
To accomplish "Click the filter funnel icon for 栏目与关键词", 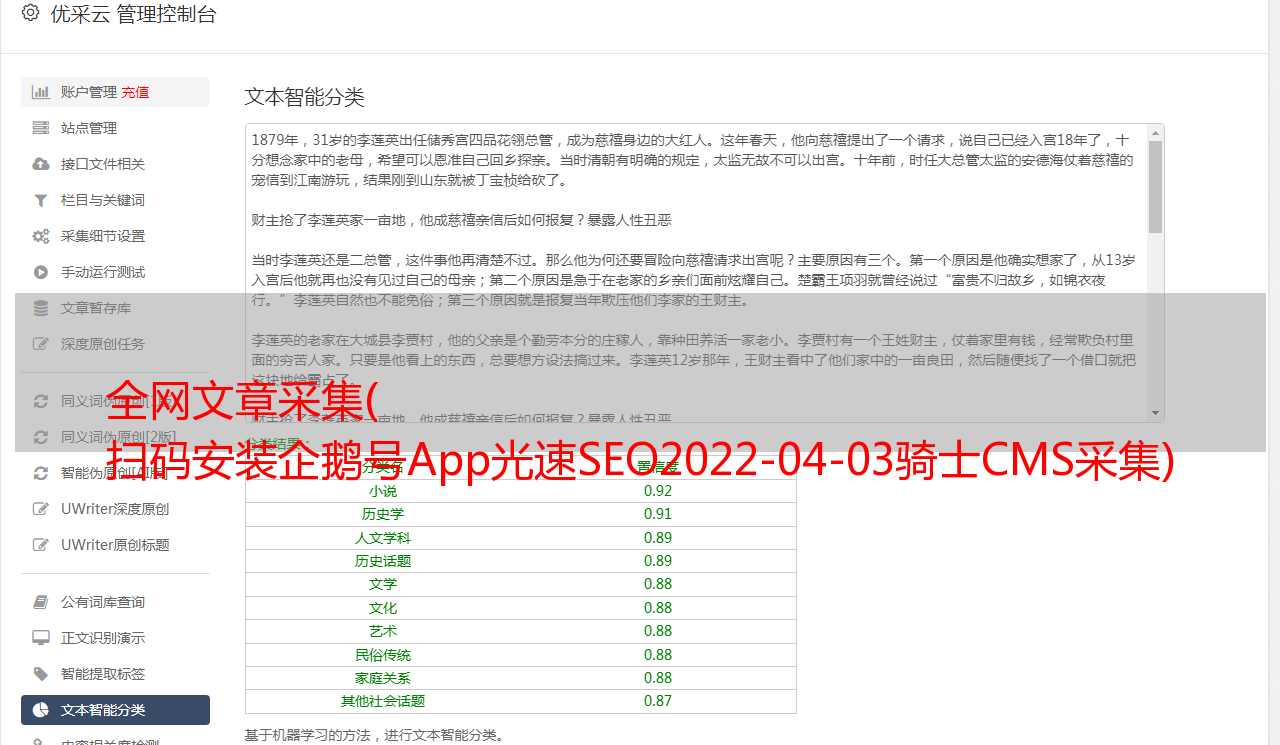I will [41, 200].
